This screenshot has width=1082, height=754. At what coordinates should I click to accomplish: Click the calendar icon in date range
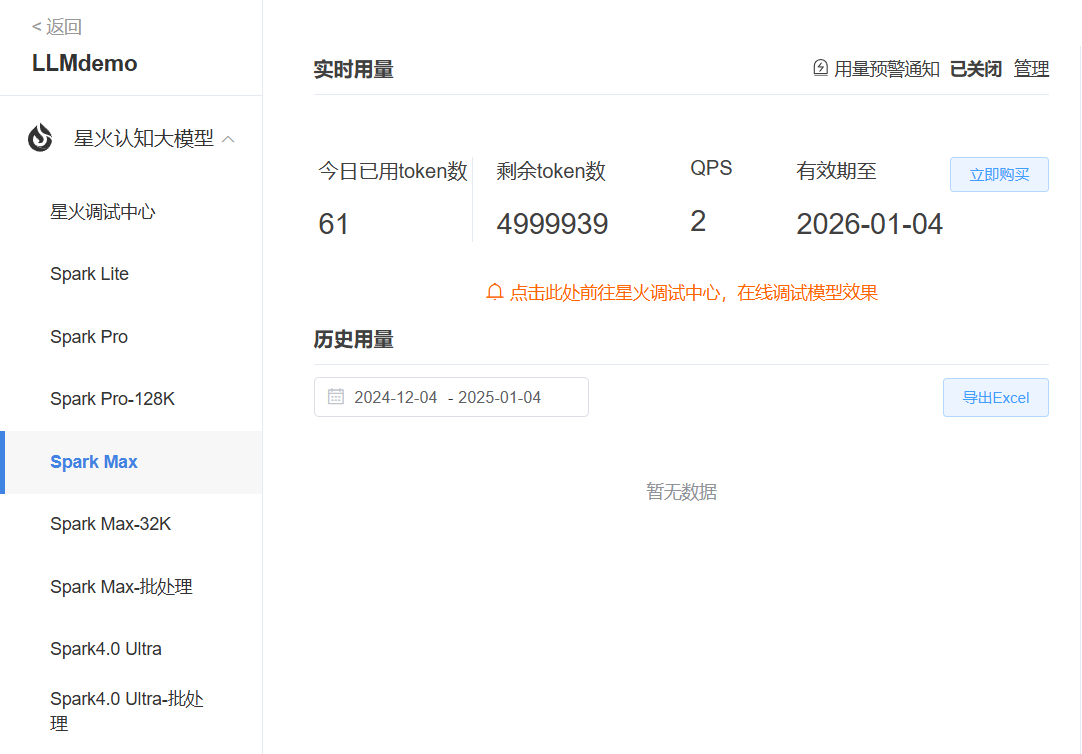(336, 397)
